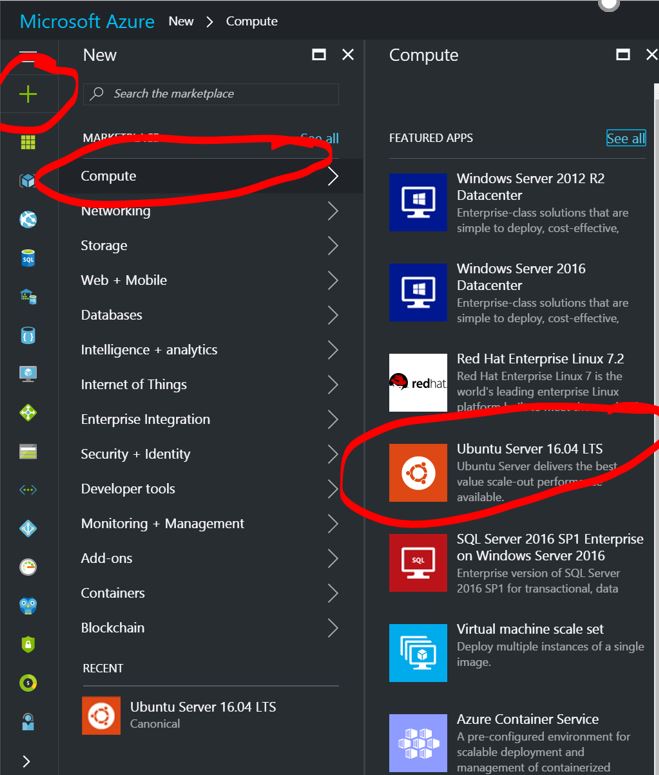Select the Security + Identity category
The width and height of the screenshot is (659, 775).
click(210, 454)
